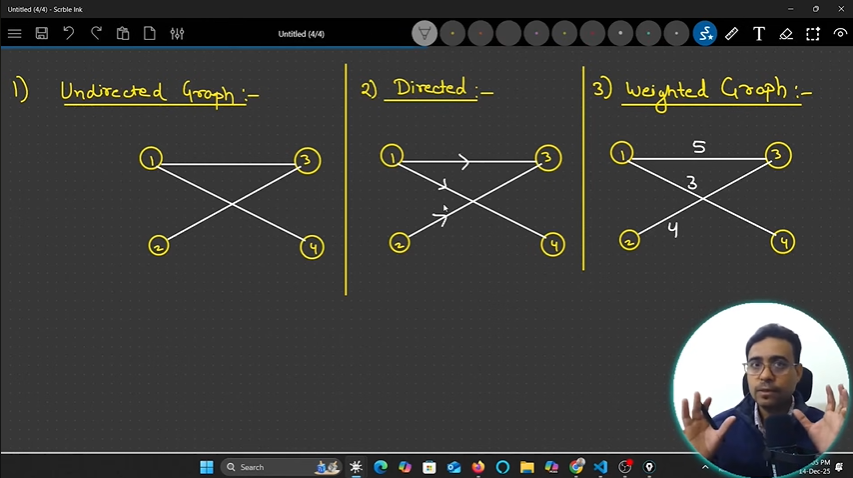Click the edge weight 5 label
Screen dimensions: 853x478
(x=699, y=147)
